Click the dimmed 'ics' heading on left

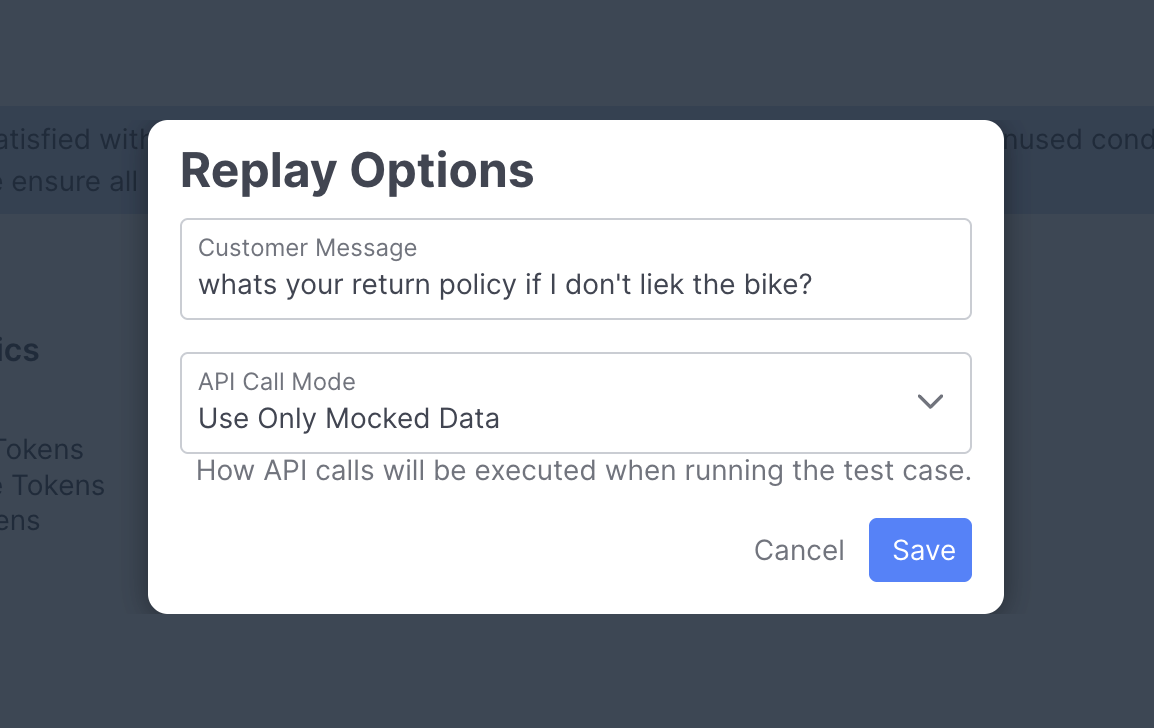(20, 350)
